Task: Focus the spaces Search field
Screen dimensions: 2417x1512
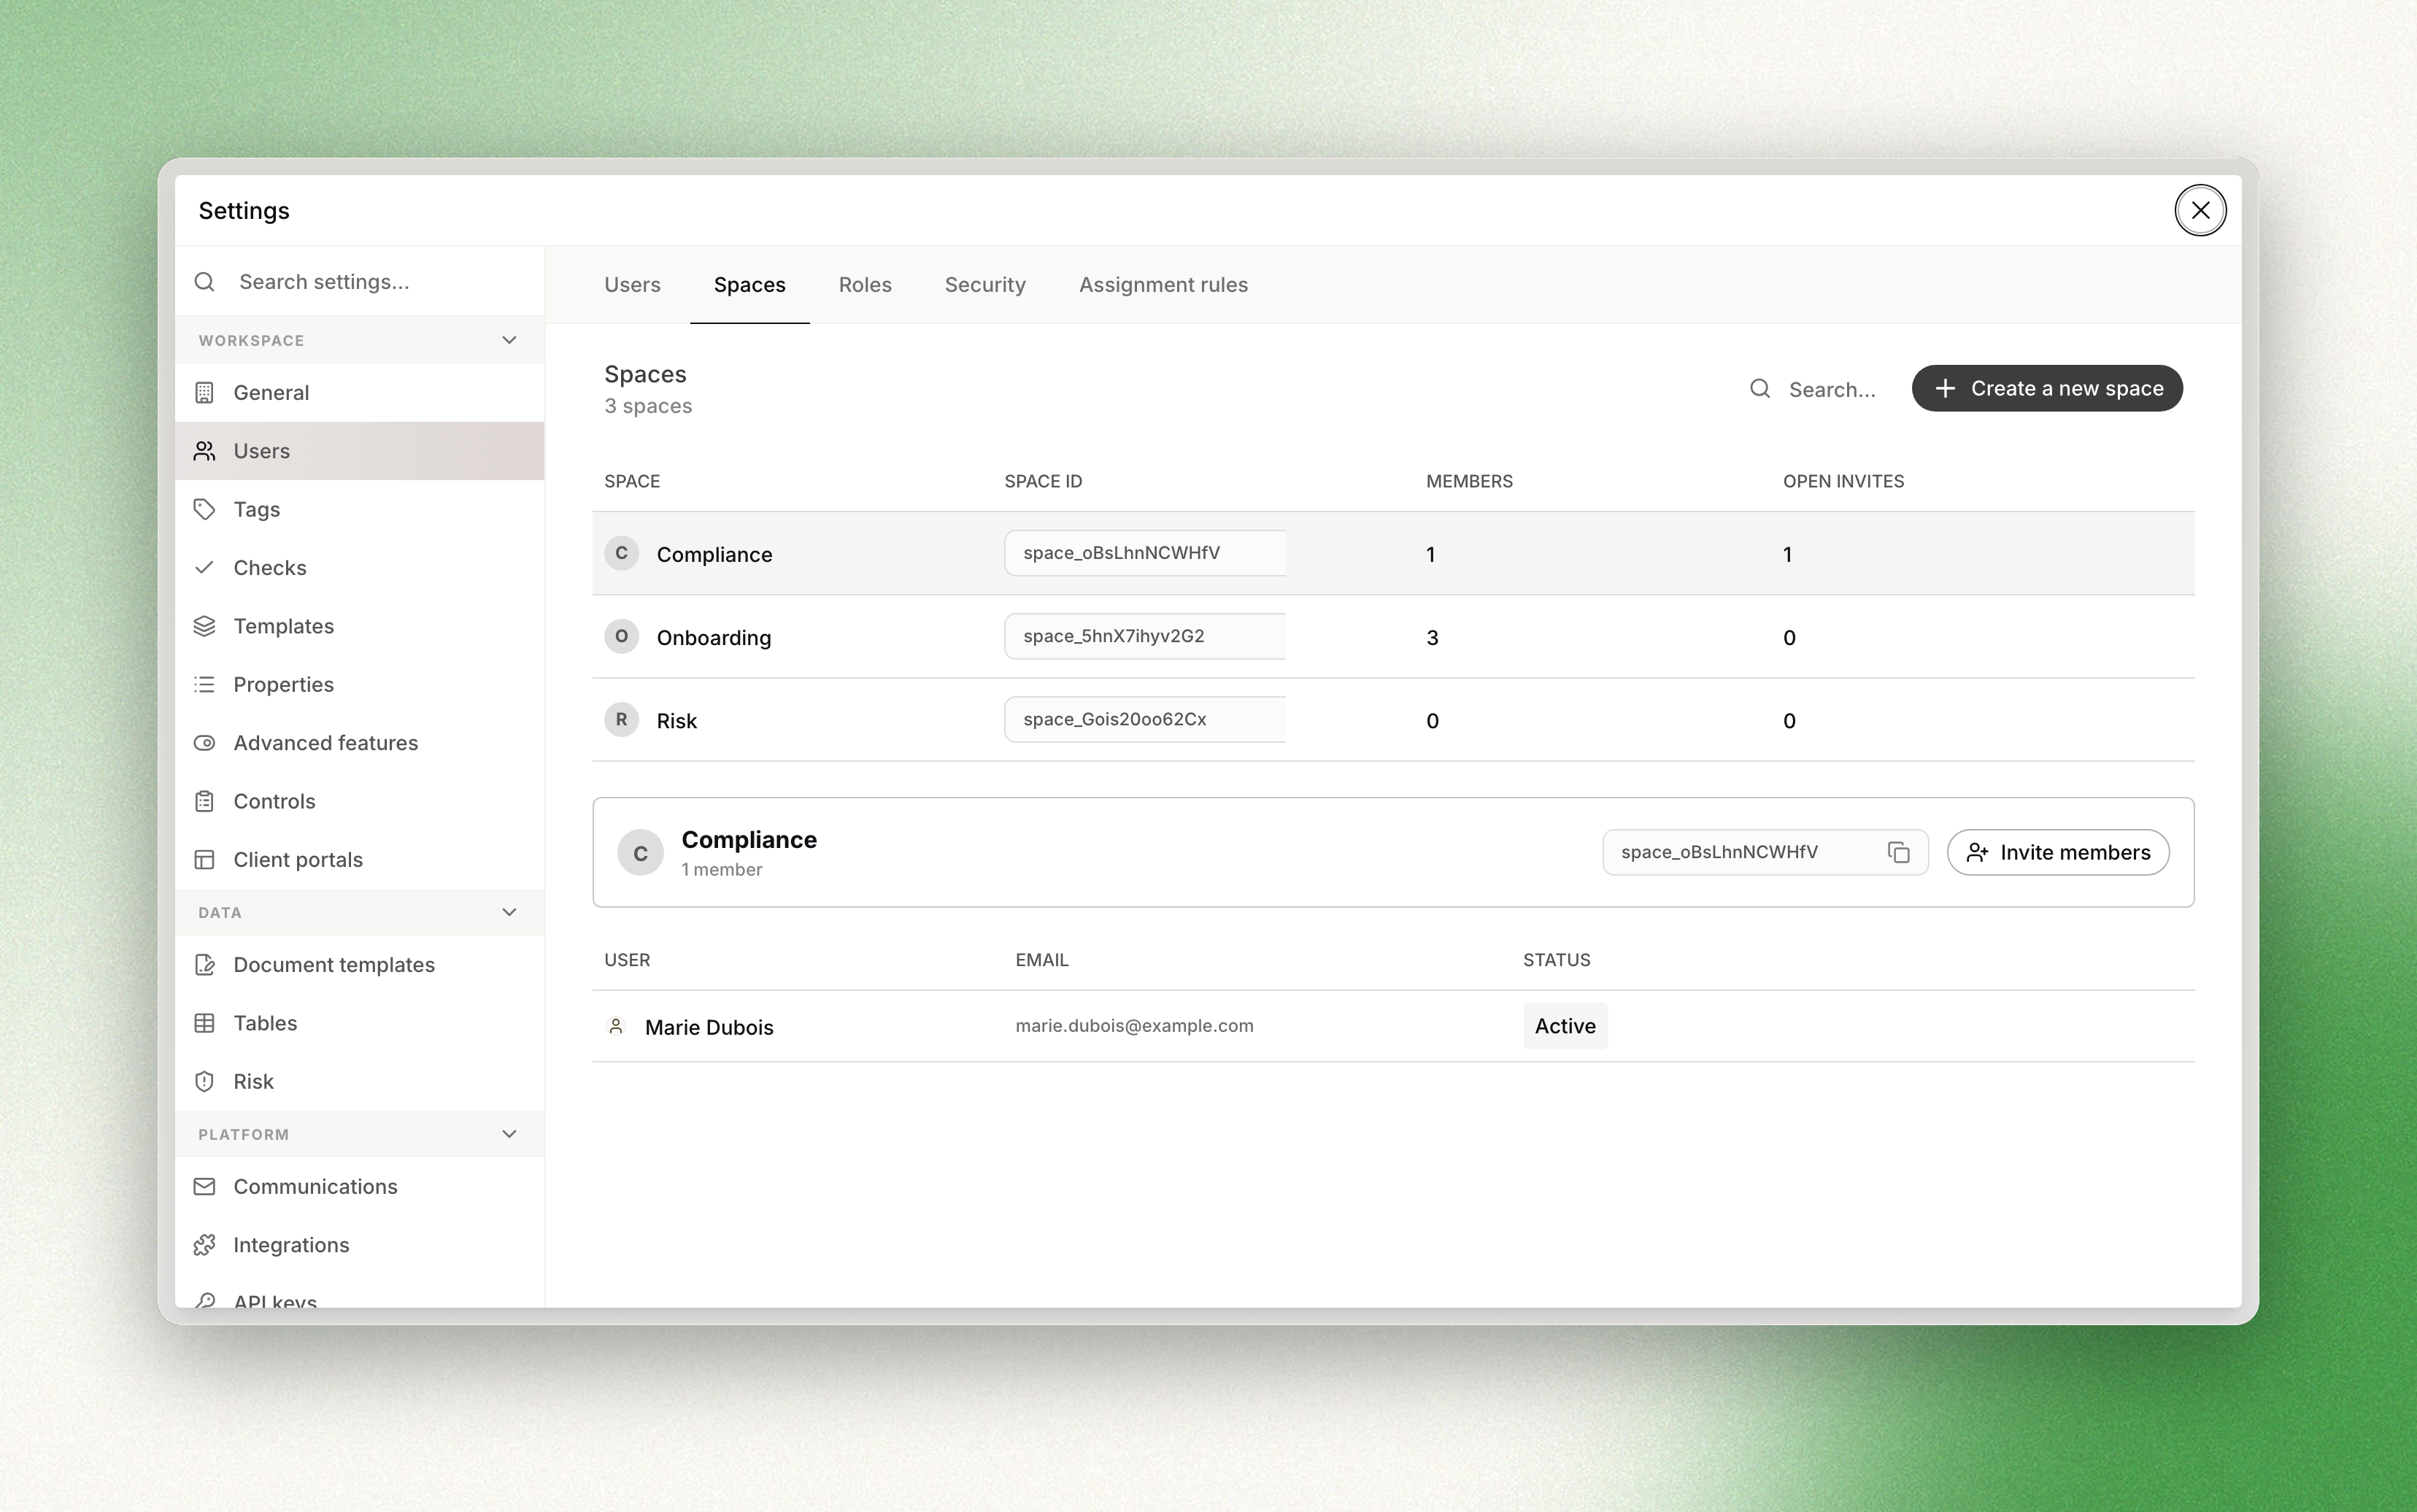Action: pos(1832,389)
